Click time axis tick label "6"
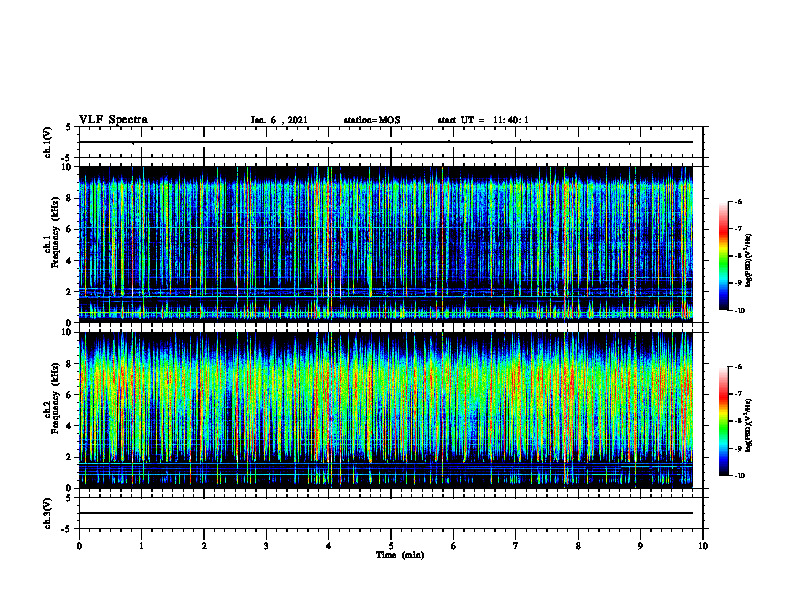The height and width of the screenshot is (612, 792). (x=454, y=546)
